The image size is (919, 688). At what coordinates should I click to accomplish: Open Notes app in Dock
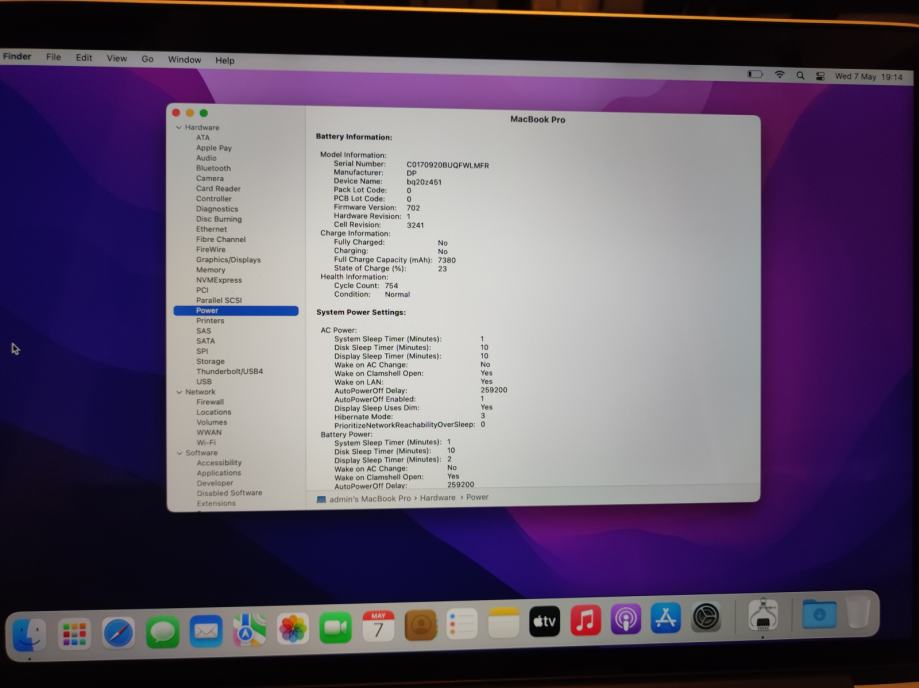point(503,622)
